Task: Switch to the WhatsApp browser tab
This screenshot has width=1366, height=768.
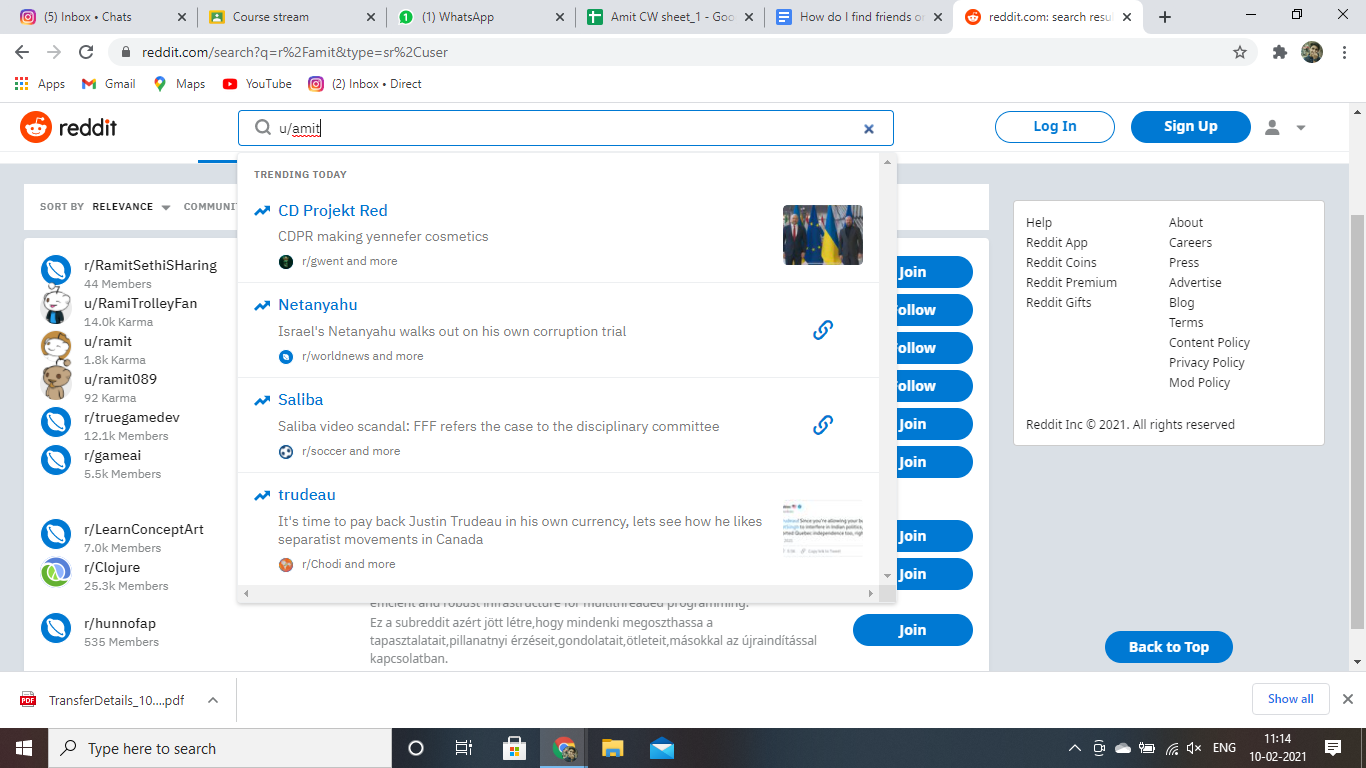Action: pyautogui.click(x=480, y=17)
